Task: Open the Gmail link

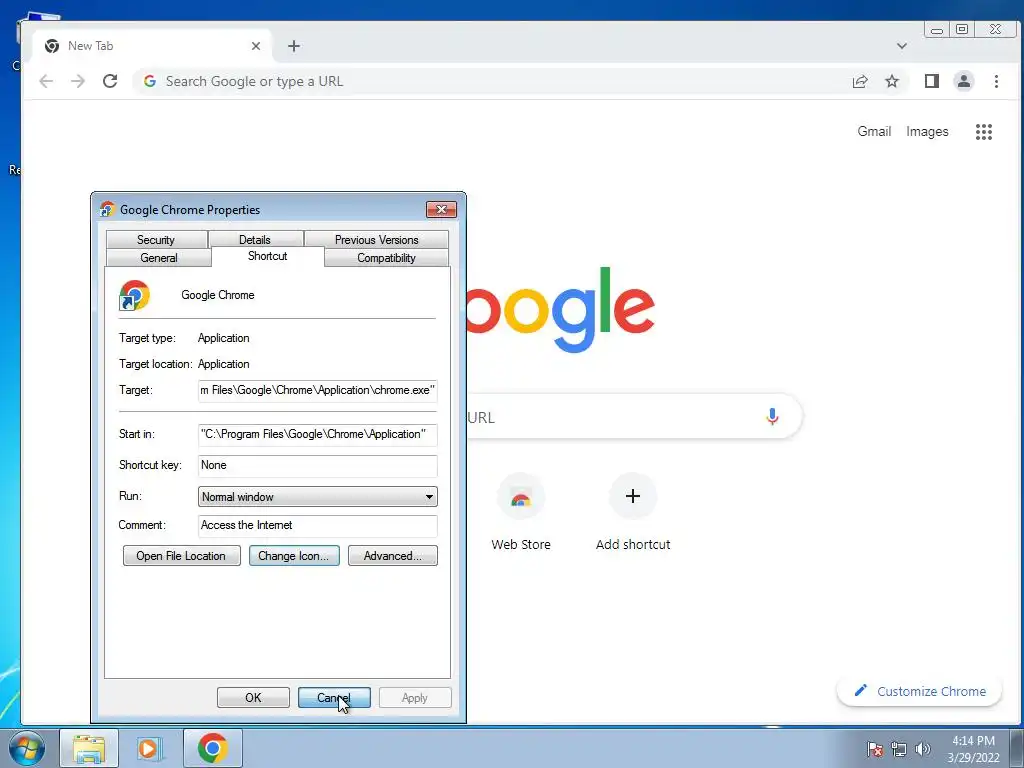Action: click(874, 131)
